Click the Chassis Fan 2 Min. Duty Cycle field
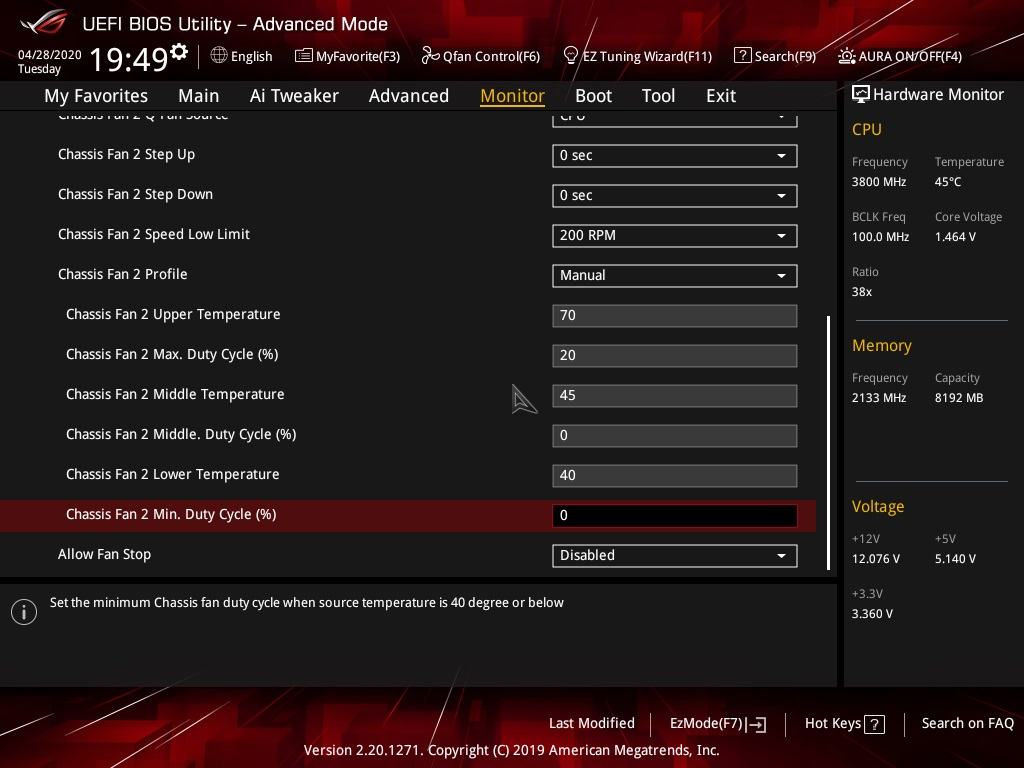Screen dimensions: 1024x768 coord(675,516)
